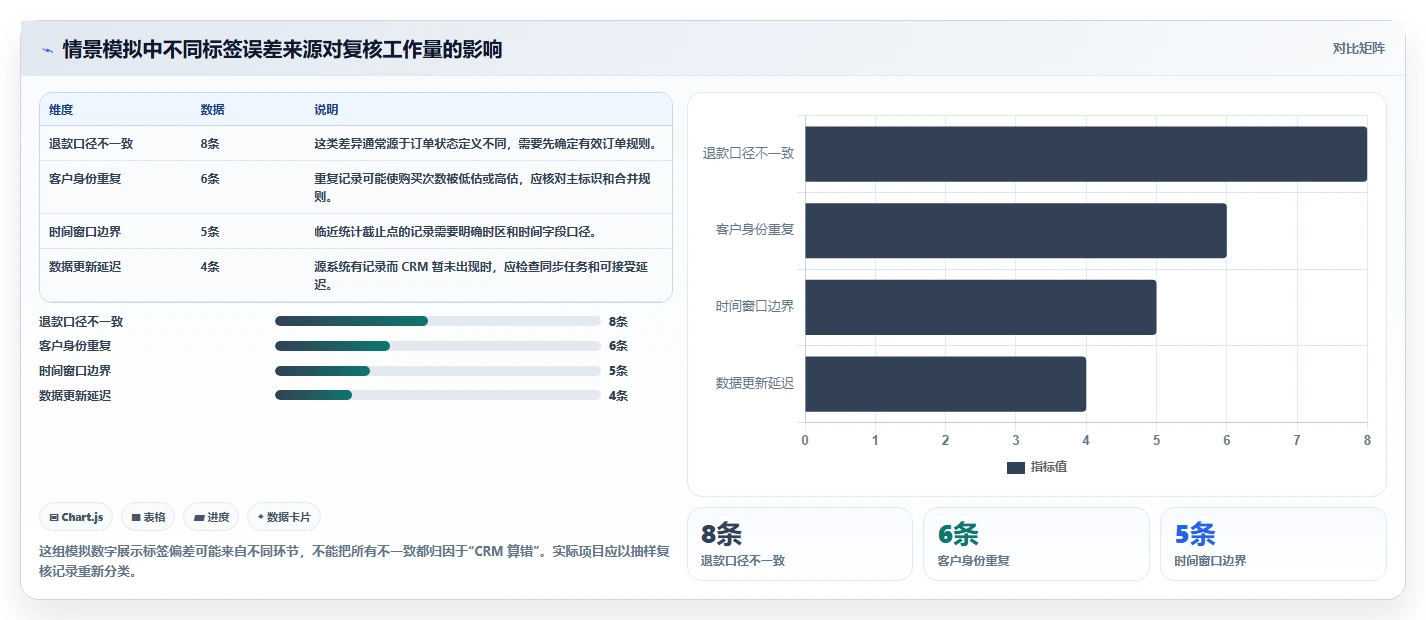Click the 退款口径不一致 progress bar
This screenshot has width=1426, height=620.
click(x=437, y=321)
